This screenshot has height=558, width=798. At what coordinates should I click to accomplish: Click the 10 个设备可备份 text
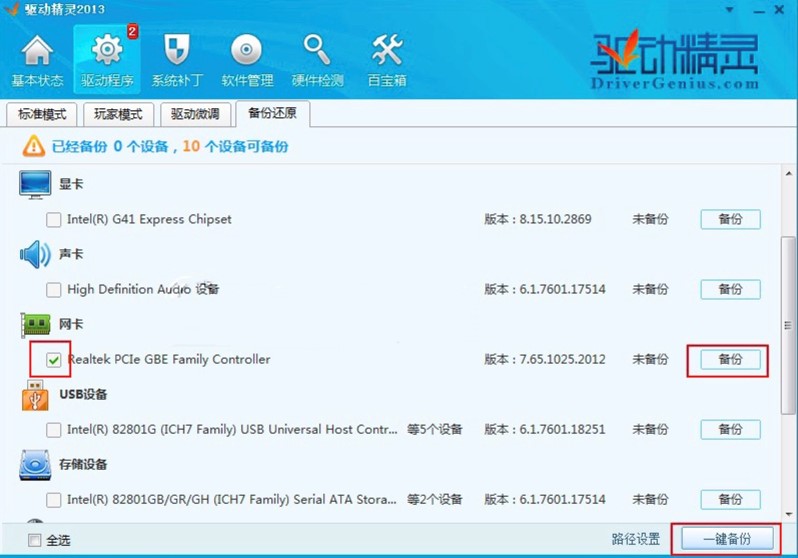tap(235, 147)
